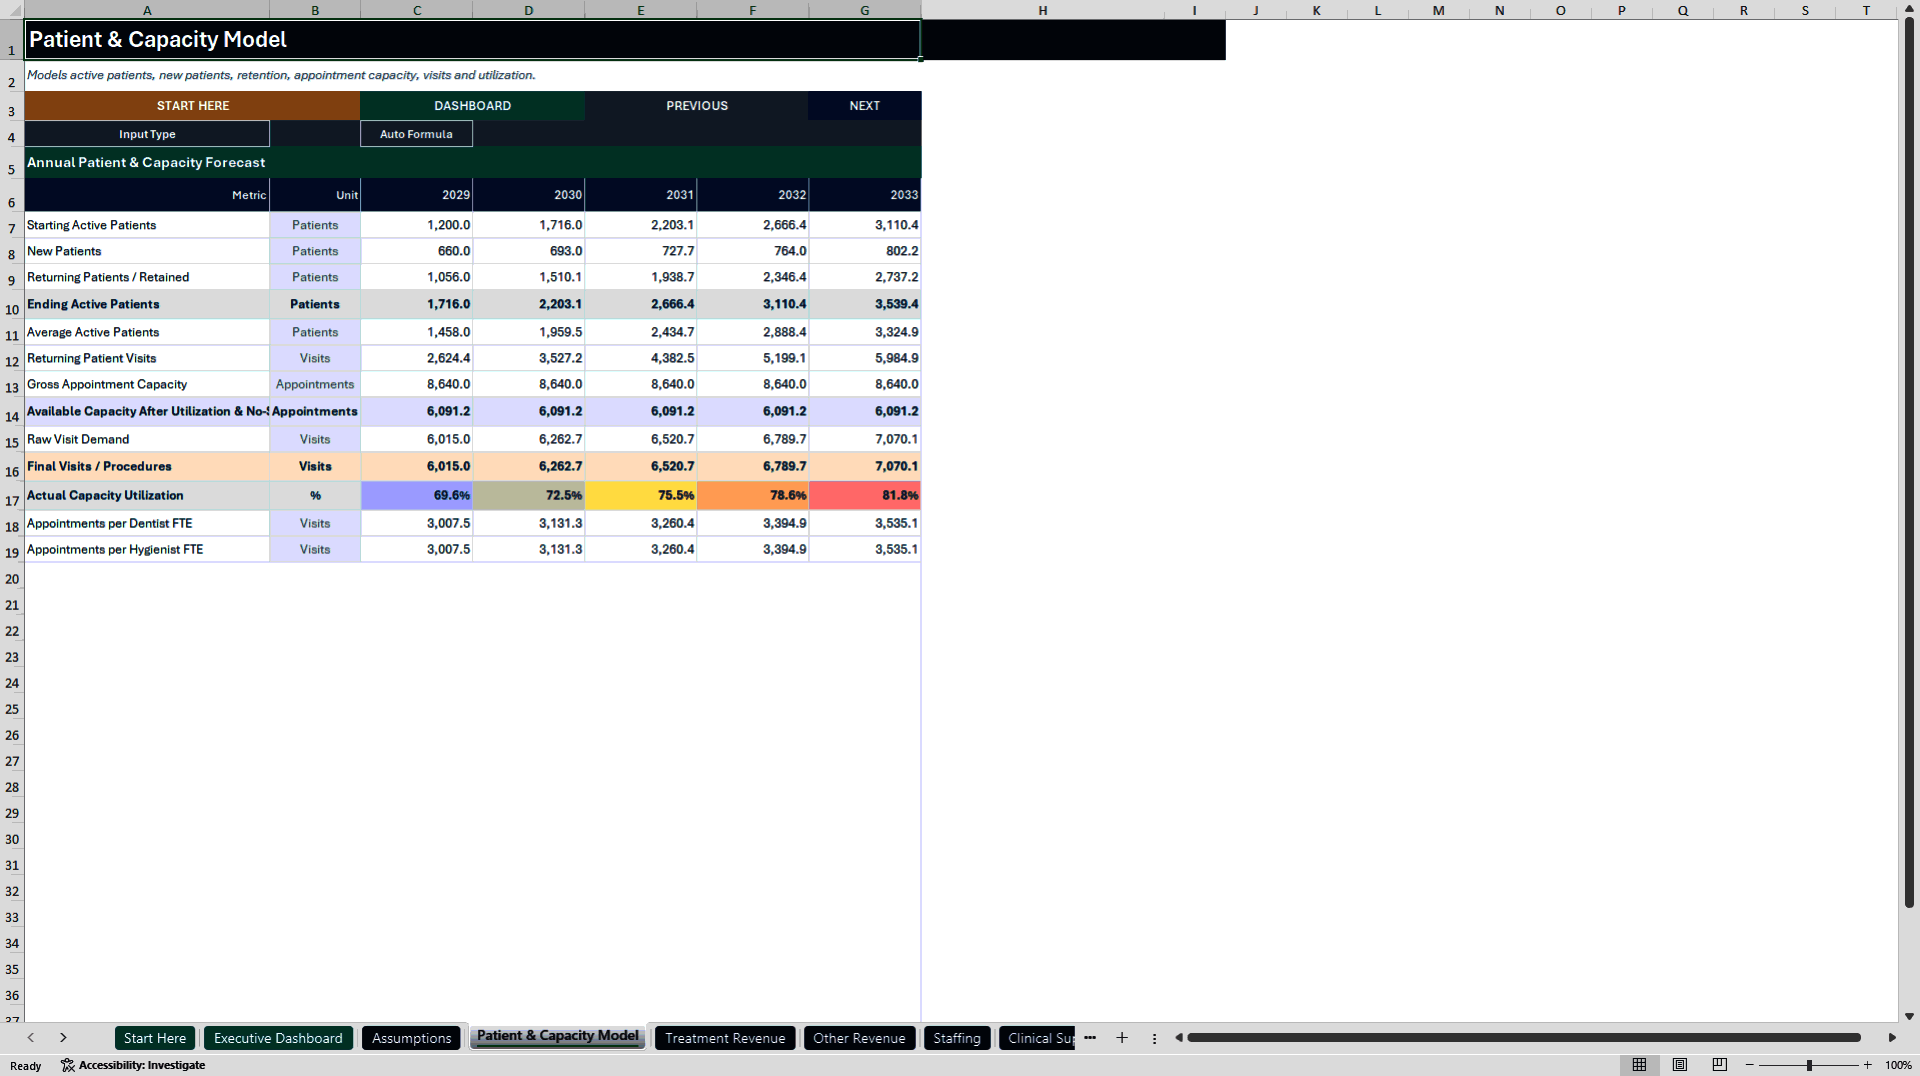The height and width of the screenshot is (1076, 1920).
Task: Click the horizontal scrollbar thumb
Action: 1523,1038
